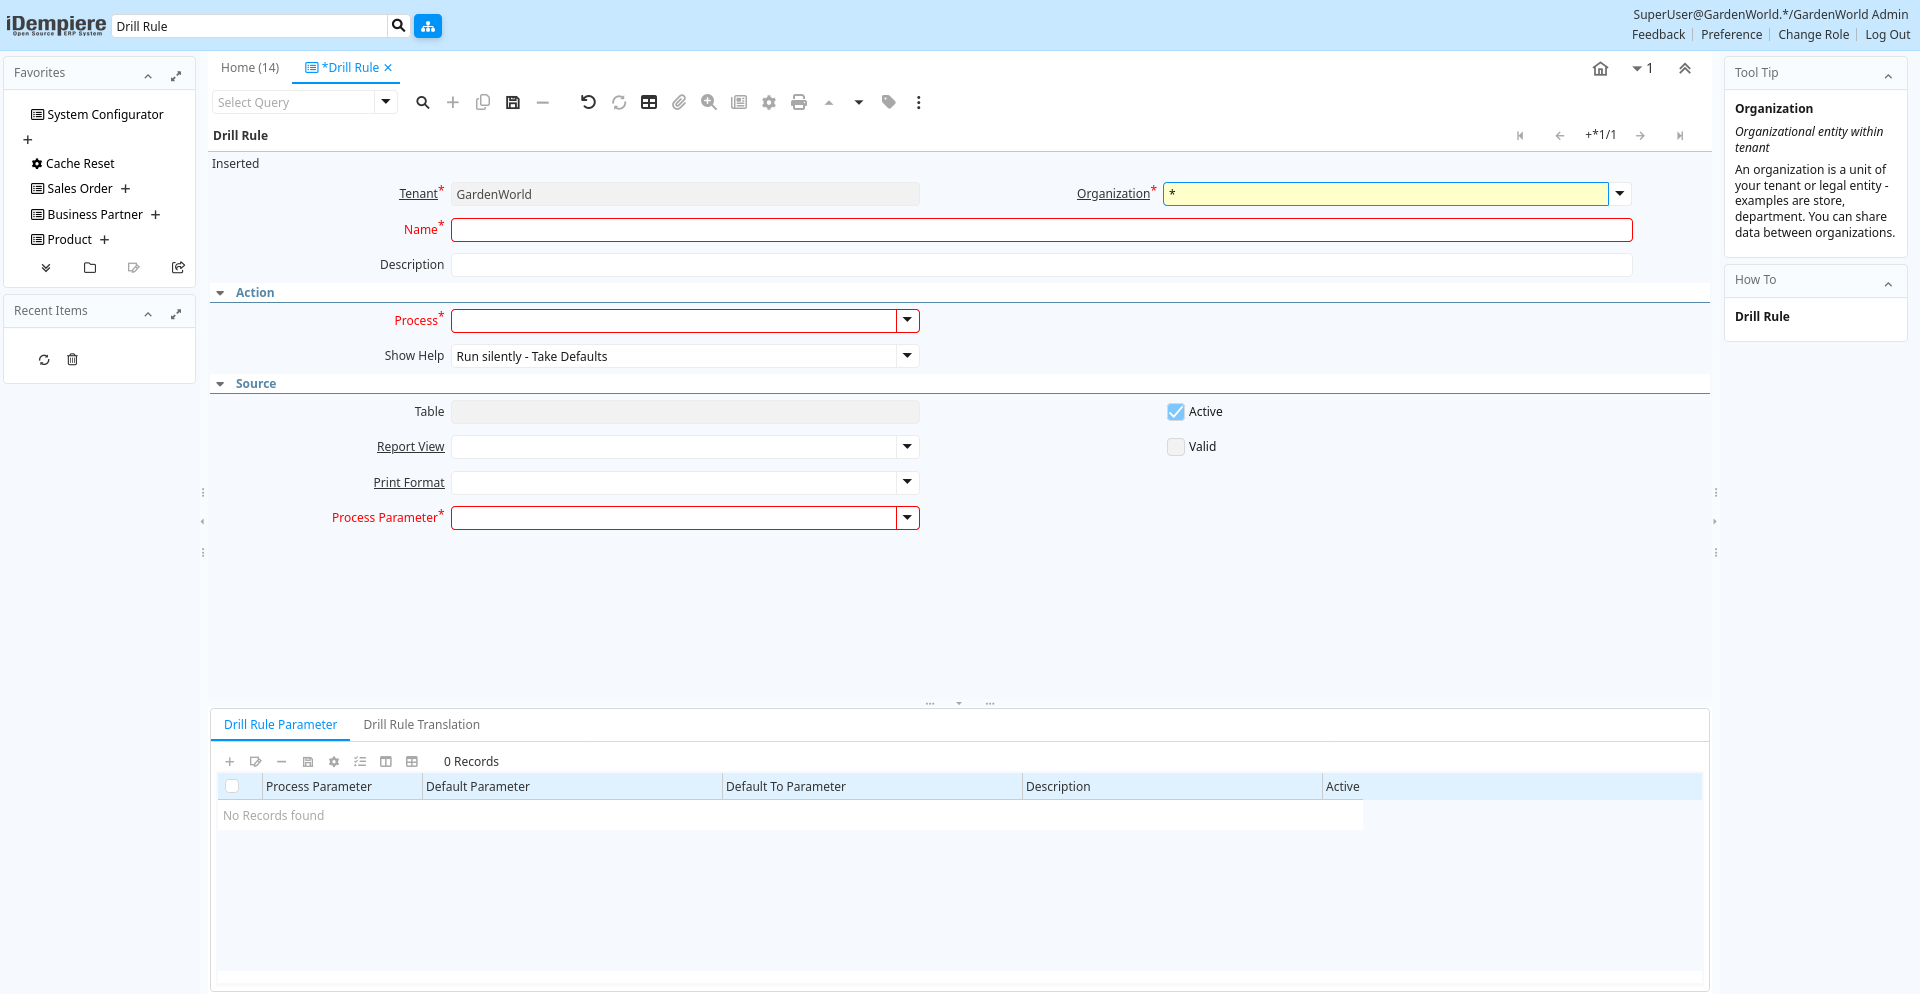Screen dimensions: 1920x994
Task: Click the Home icon at top right
Action: [1600, 69]
